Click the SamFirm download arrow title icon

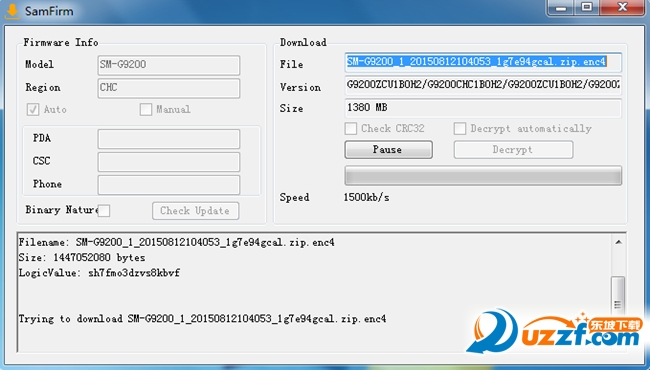[x=12, y=11]
